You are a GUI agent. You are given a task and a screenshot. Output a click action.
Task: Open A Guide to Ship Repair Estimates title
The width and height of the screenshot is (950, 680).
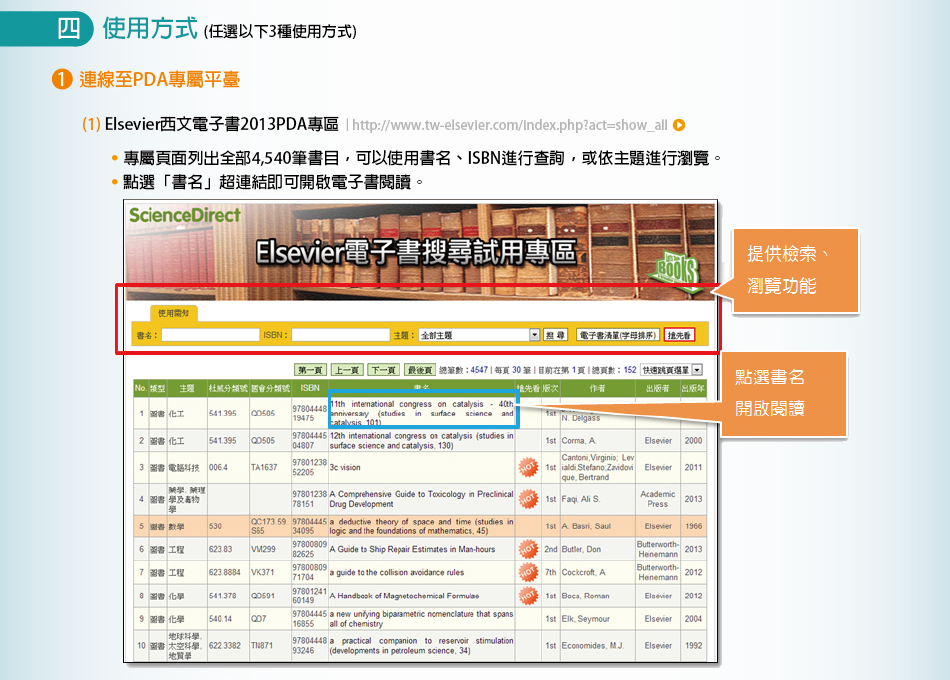click(413, 549)
